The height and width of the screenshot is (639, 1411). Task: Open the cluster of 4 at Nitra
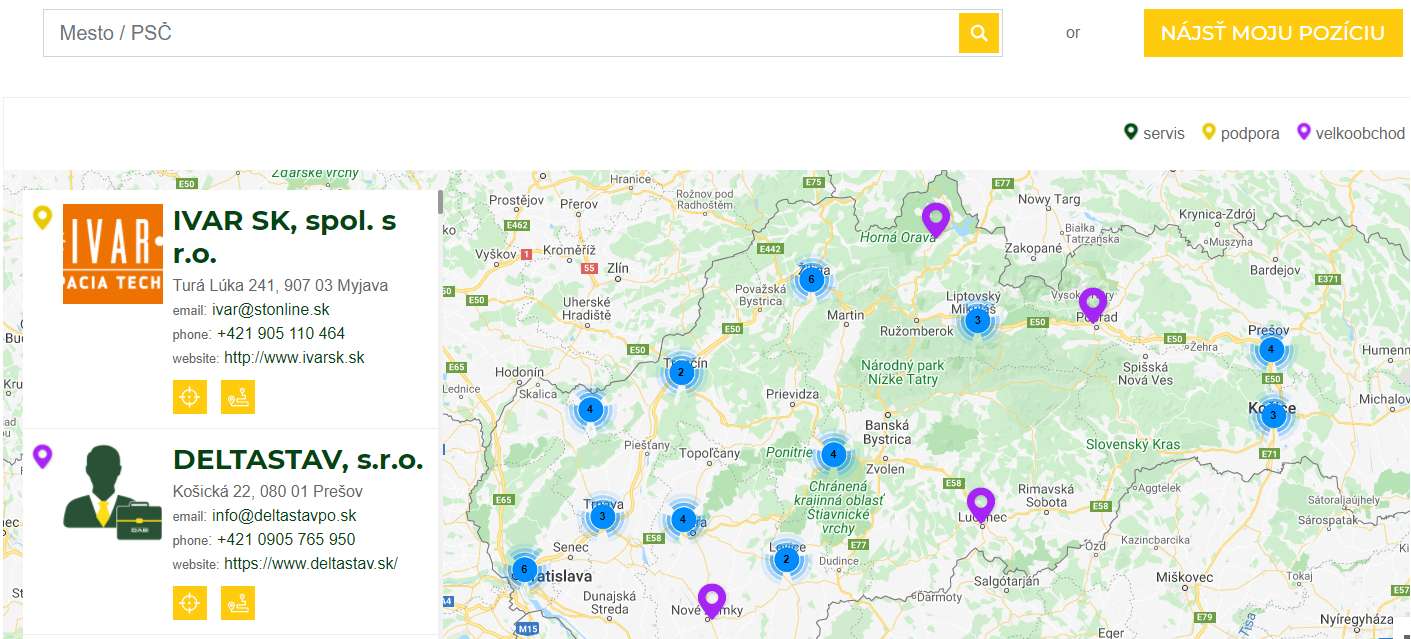tap(683, 519)
